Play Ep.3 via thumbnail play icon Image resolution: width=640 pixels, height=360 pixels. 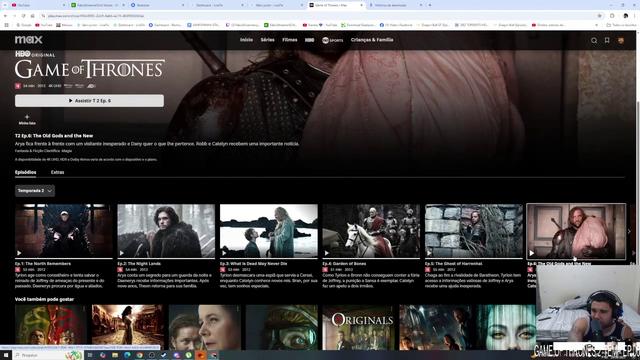(224, 253)
